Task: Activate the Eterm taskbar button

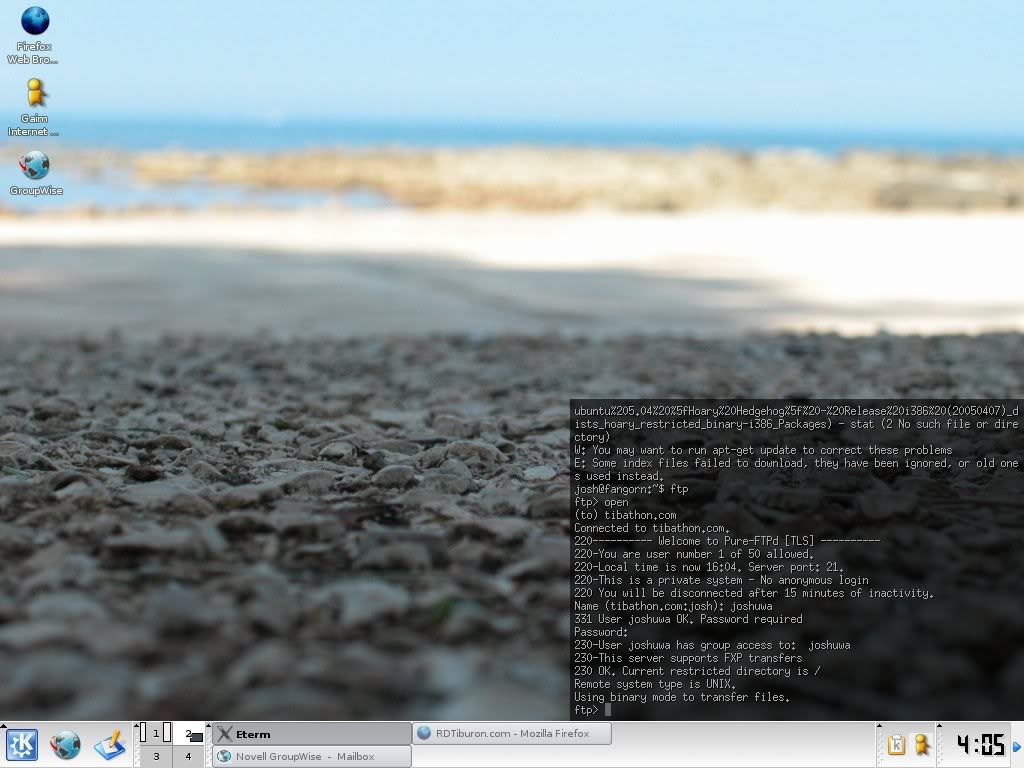Action: (312, 734)
